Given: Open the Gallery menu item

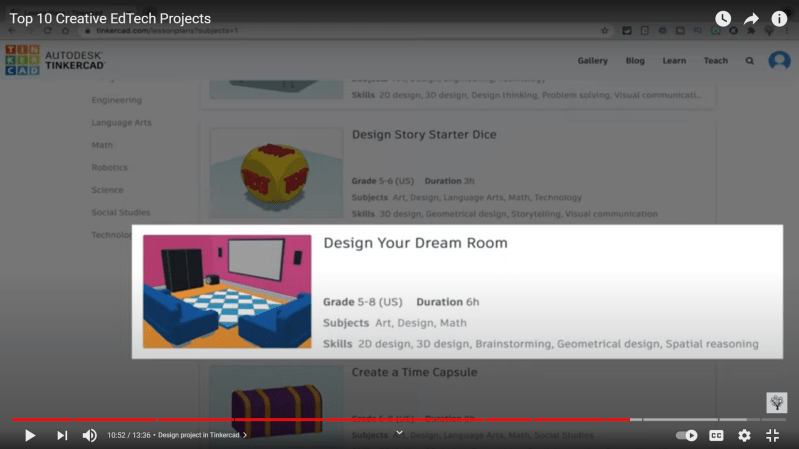Looking at the screenshot, I should (x=592, y=61).
